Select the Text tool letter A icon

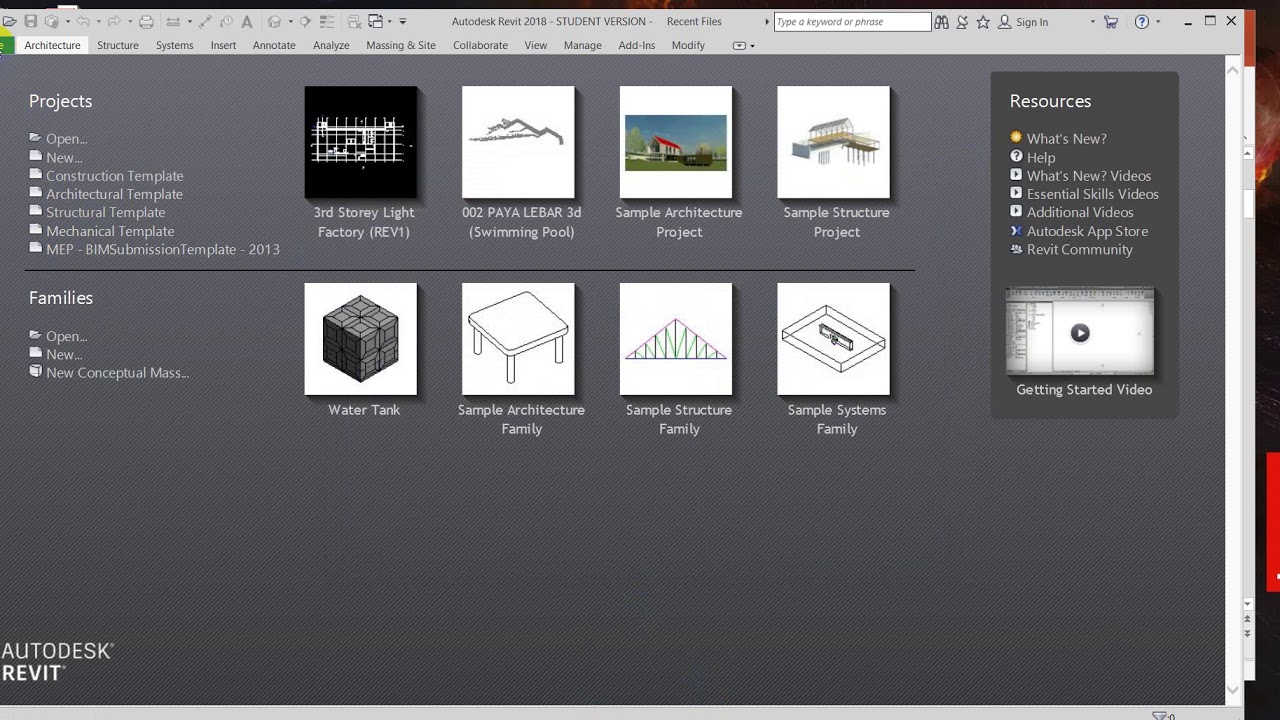click(x=247, y=21)
